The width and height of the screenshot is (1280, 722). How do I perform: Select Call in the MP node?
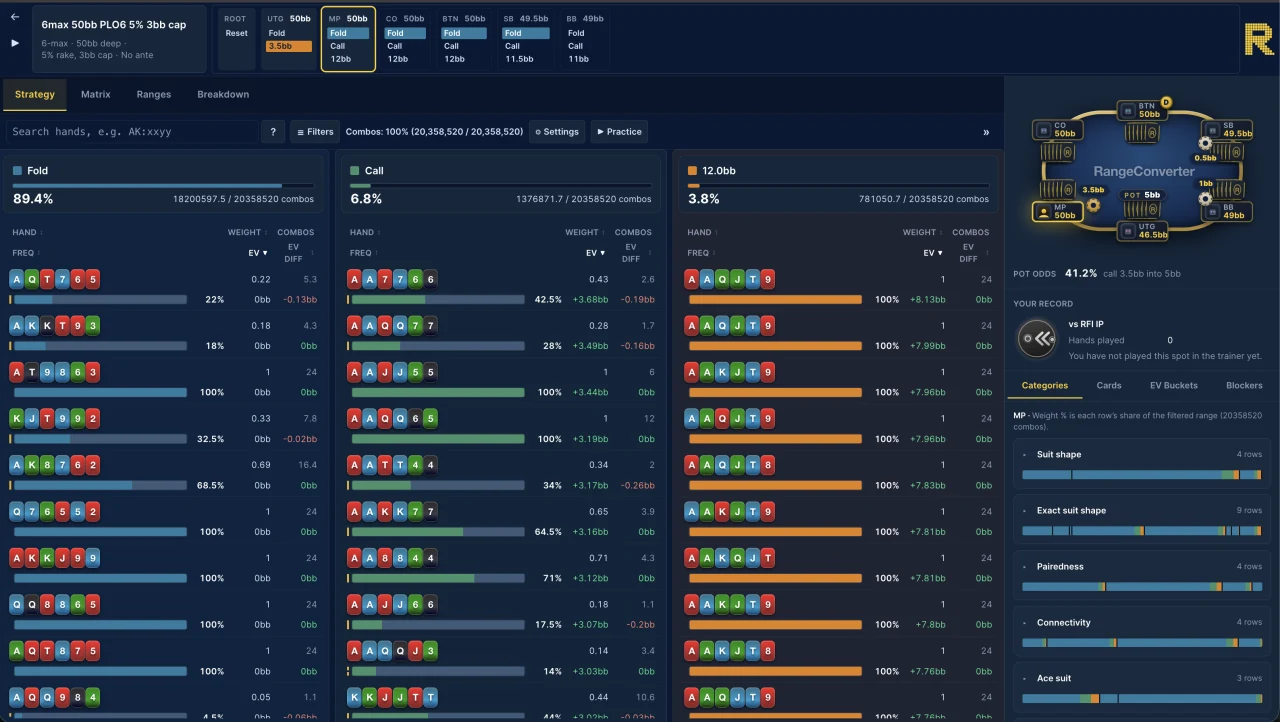coord(348,46)
